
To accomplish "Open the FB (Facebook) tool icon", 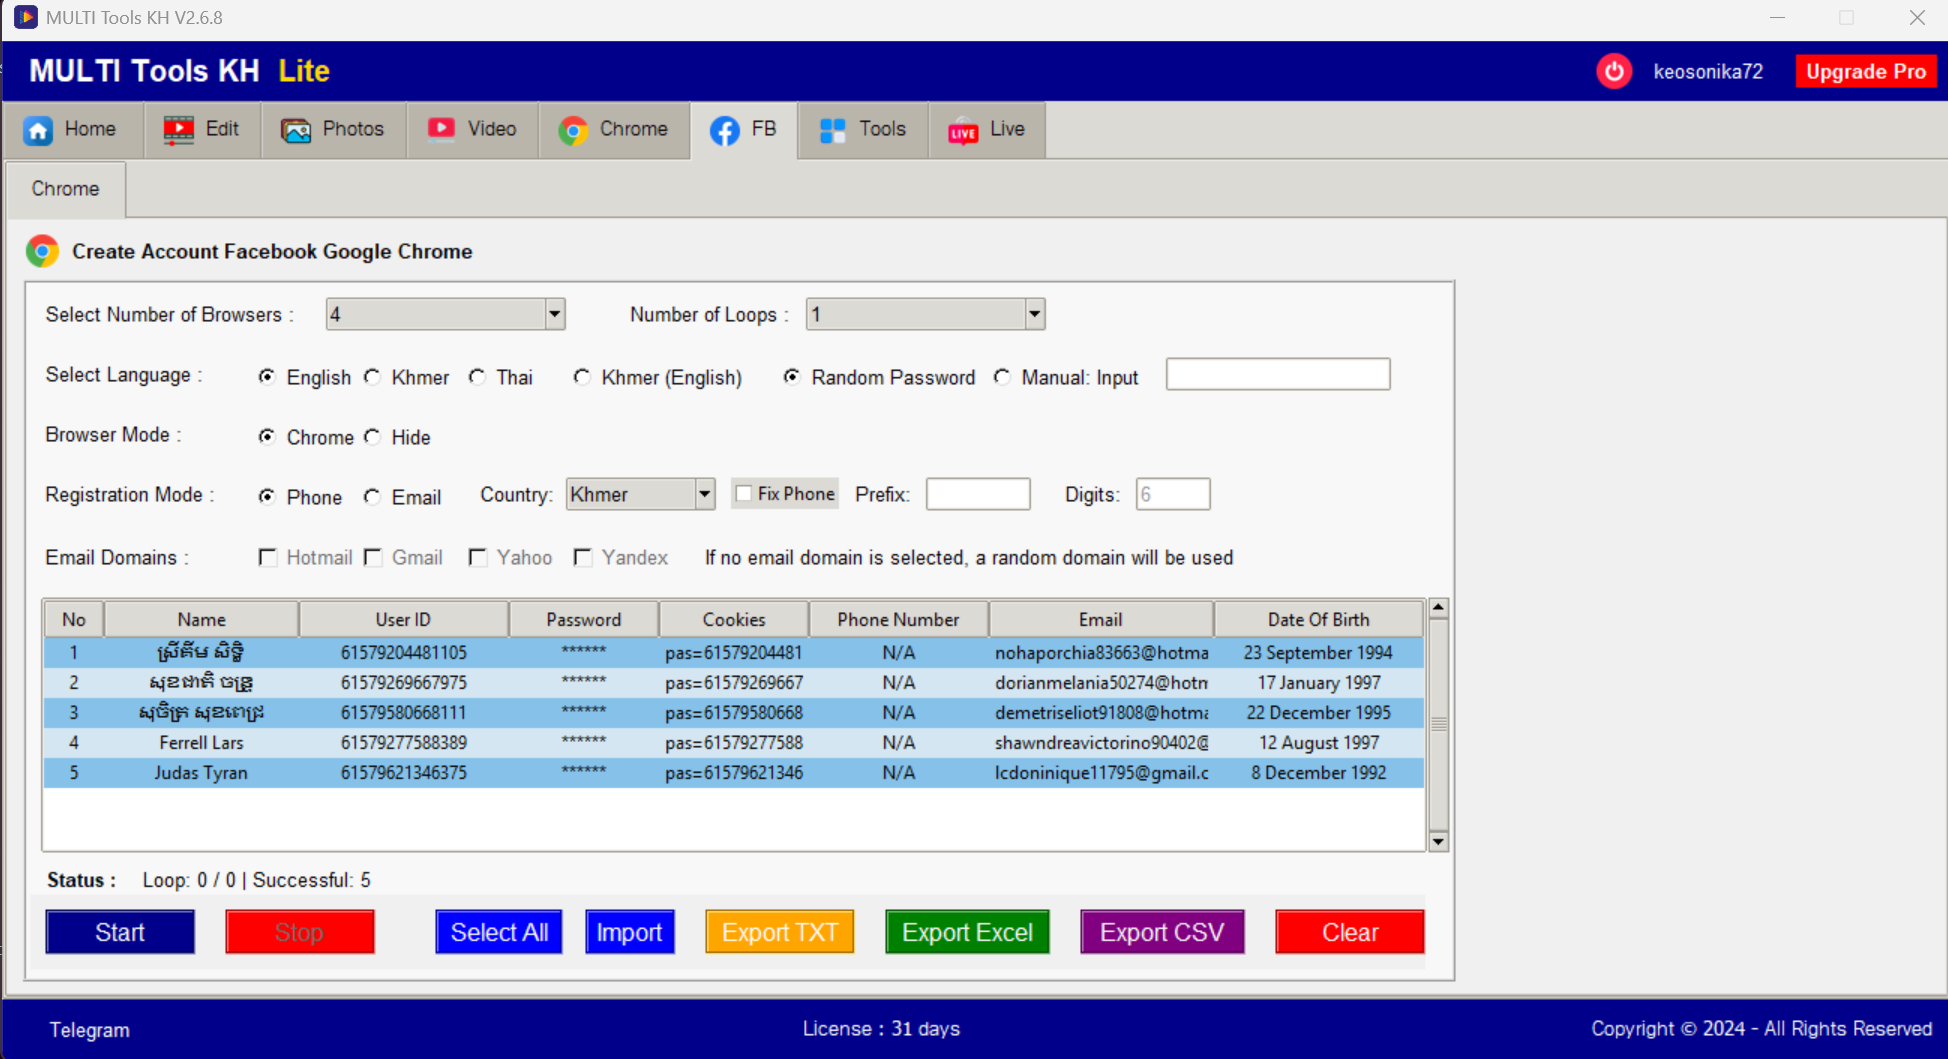I will [722, 129].
